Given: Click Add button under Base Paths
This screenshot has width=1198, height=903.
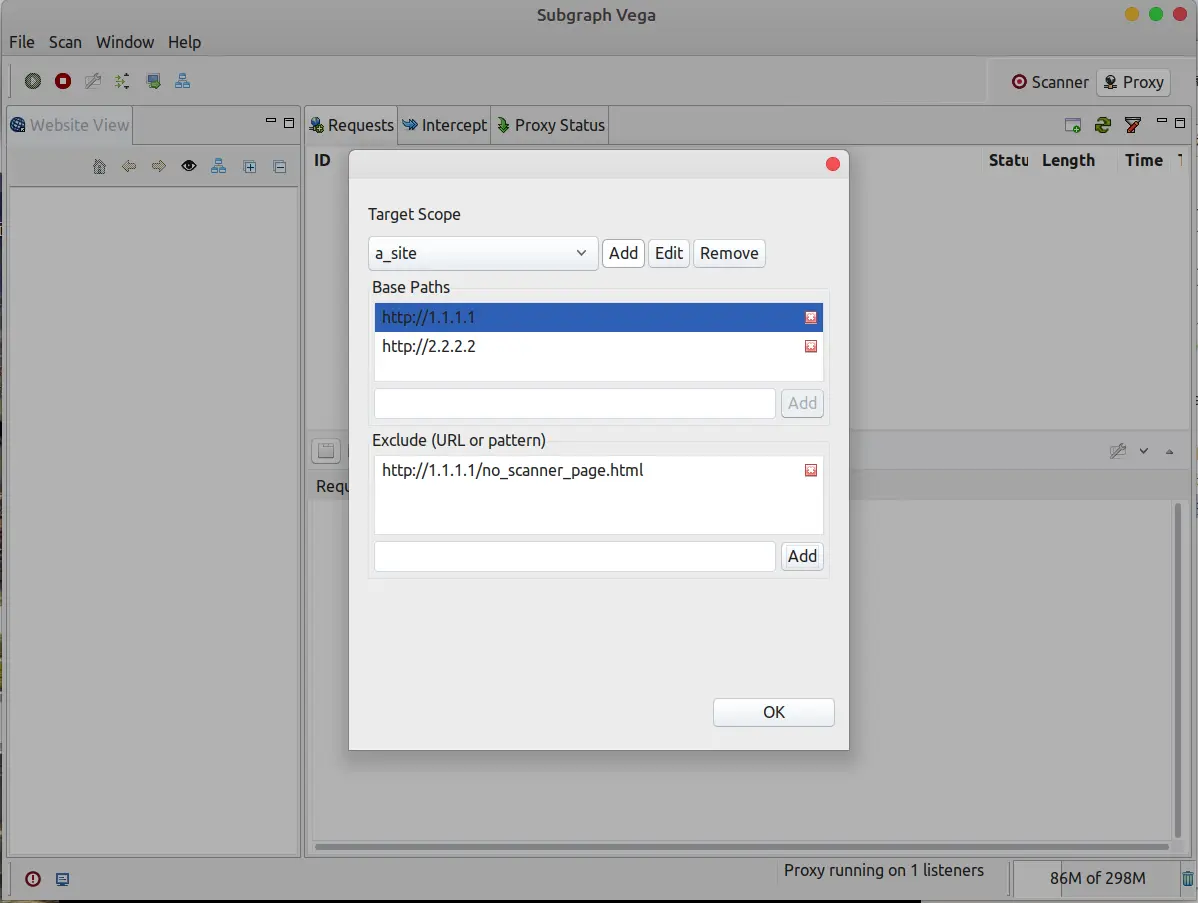Looking at the screenshot, I should tap(802, 403).
